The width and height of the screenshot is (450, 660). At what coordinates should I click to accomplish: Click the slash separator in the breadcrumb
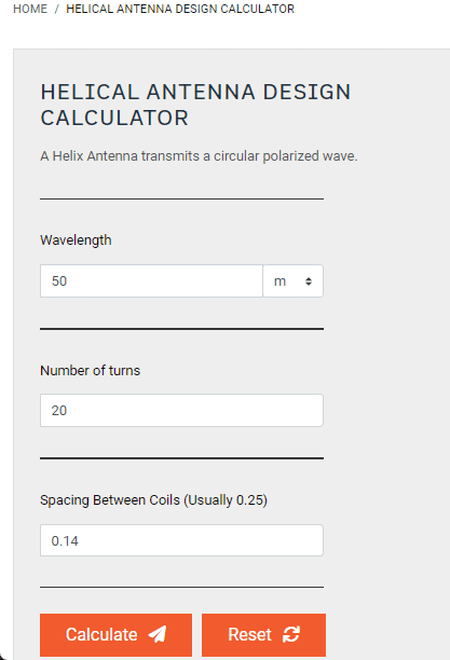pos(56,9)
